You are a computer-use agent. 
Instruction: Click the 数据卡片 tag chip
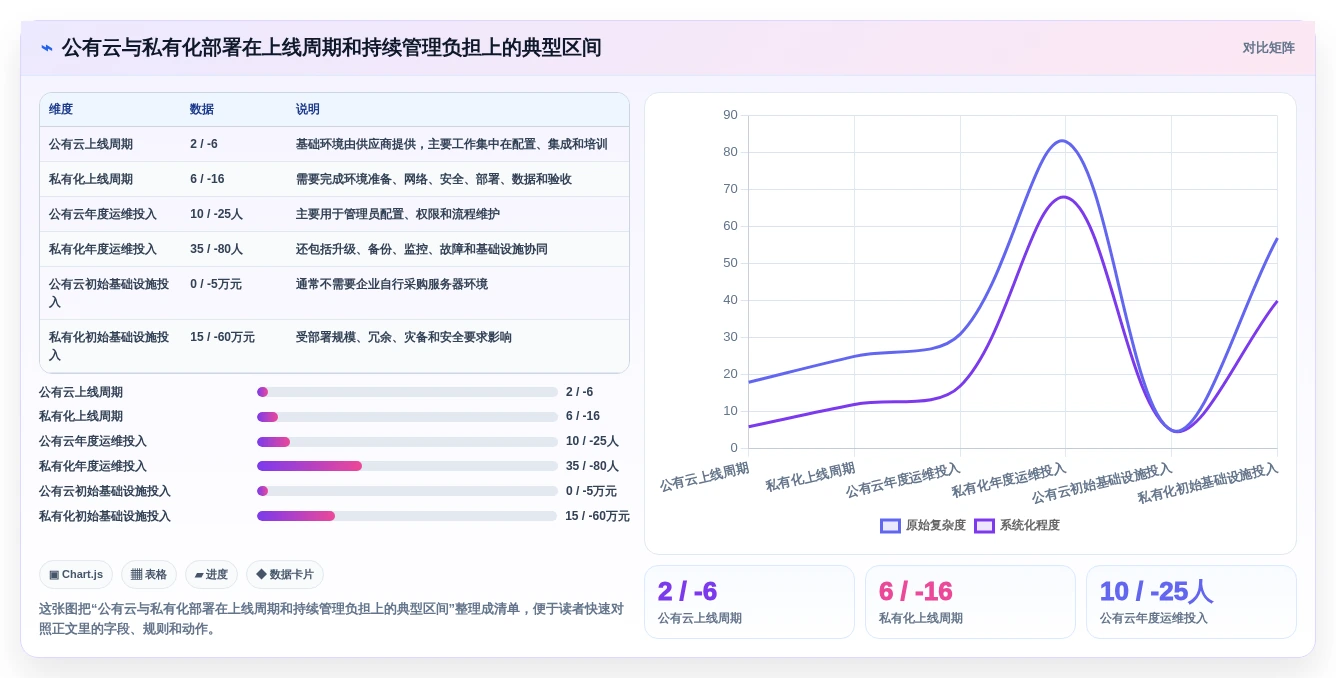pyautogui.click(x=285, y=574)
